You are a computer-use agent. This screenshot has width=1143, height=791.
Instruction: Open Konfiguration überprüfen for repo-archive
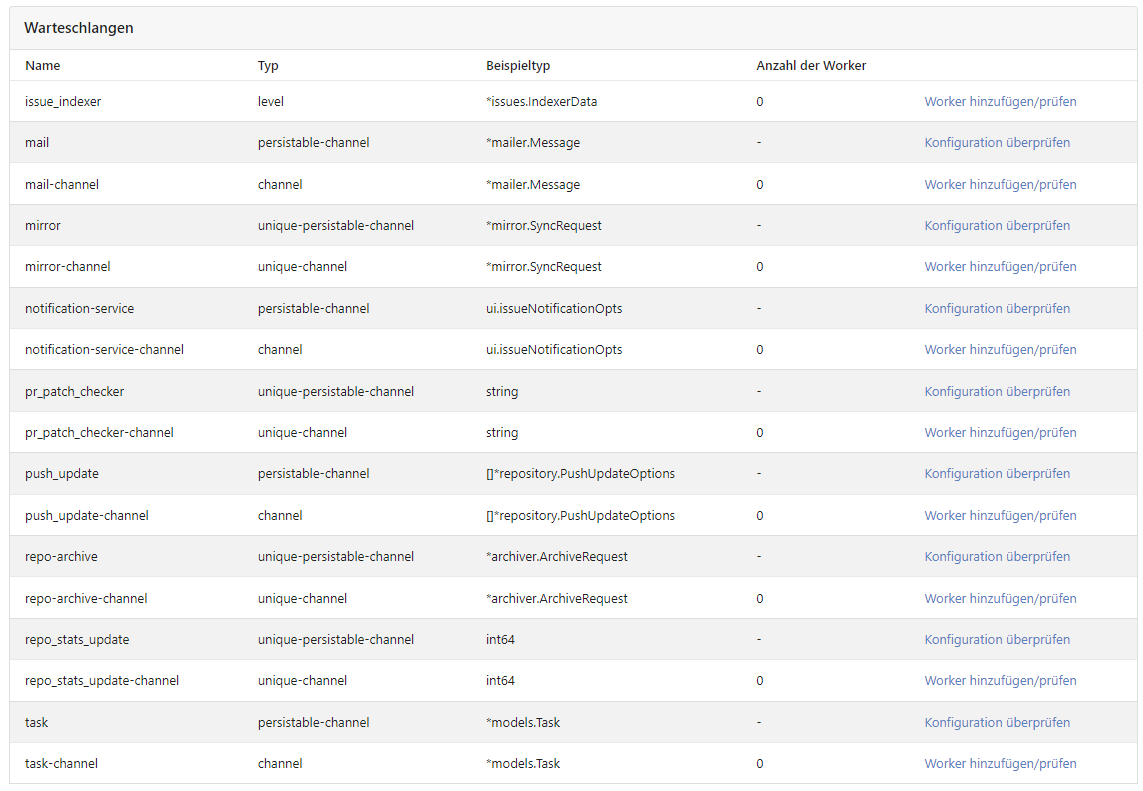(x=997, y=556)
